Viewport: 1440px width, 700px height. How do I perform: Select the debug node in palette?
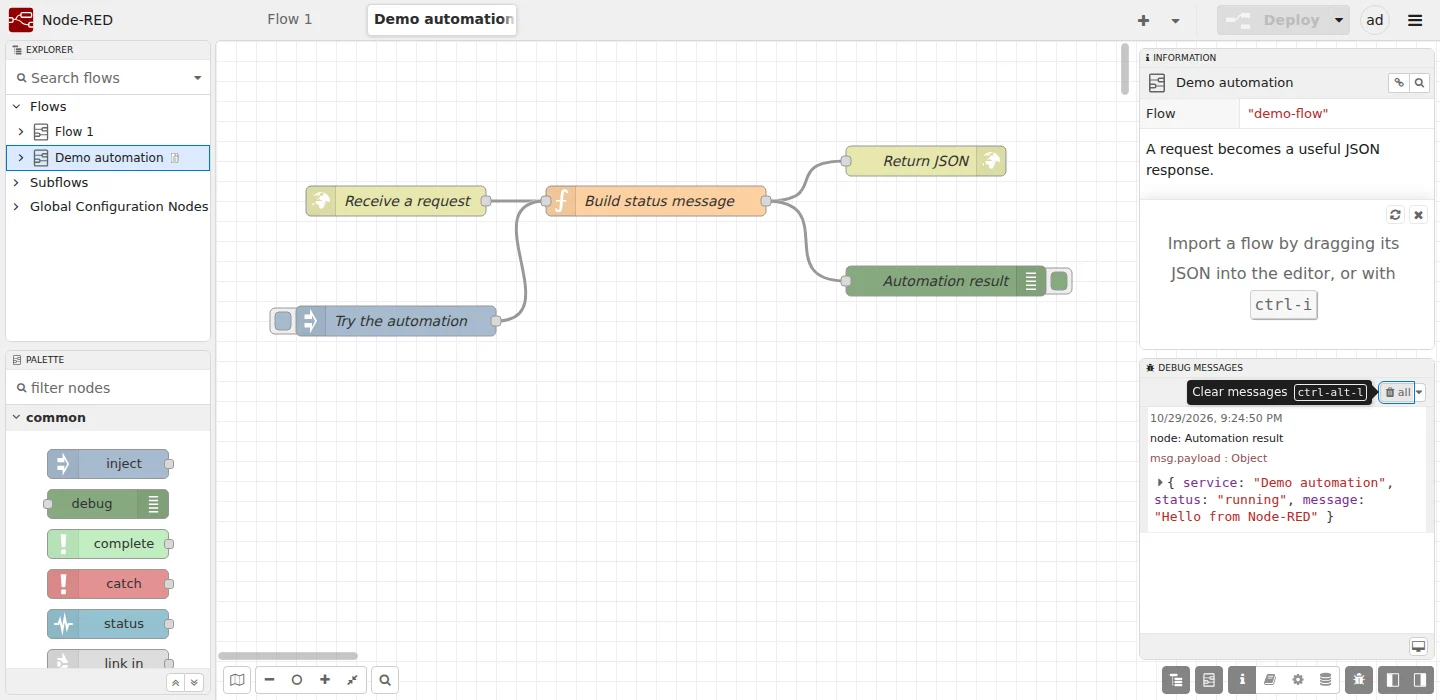[x=108, y=504]
